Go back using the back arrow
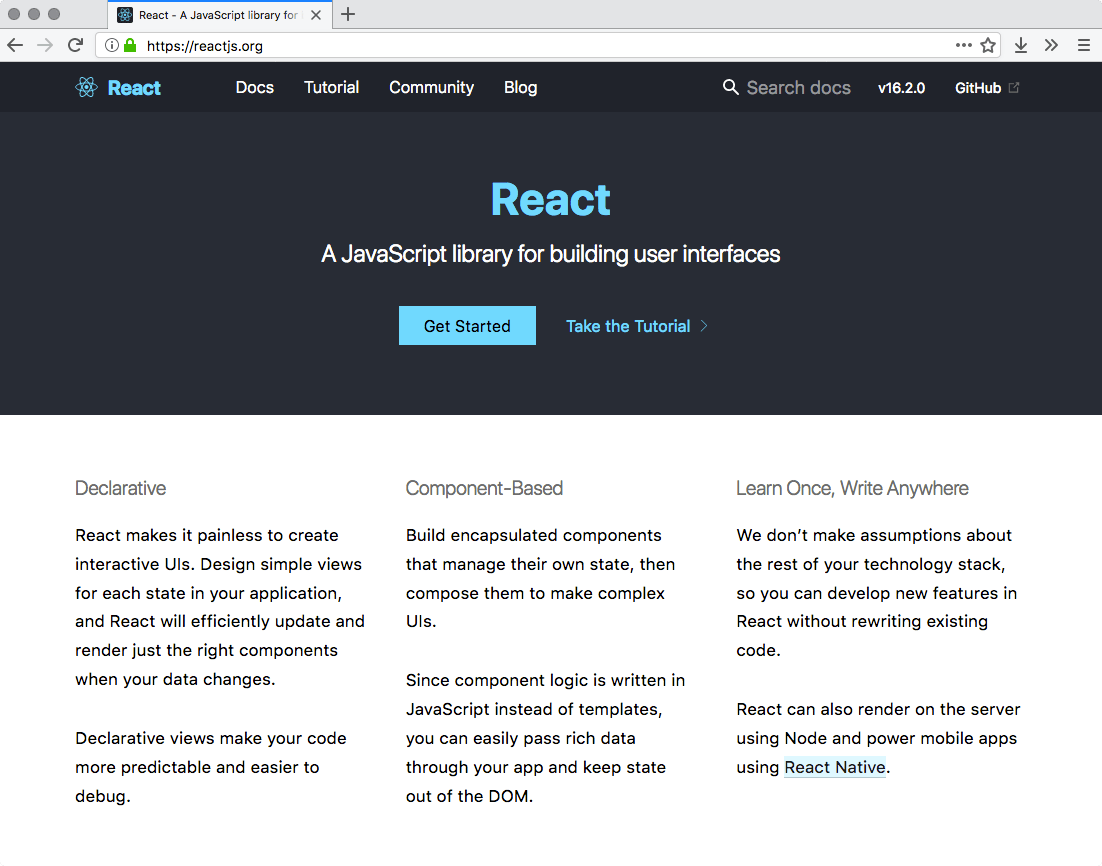Image resolution: width=1102 pixels, height=866 pixels. point(15,45)
